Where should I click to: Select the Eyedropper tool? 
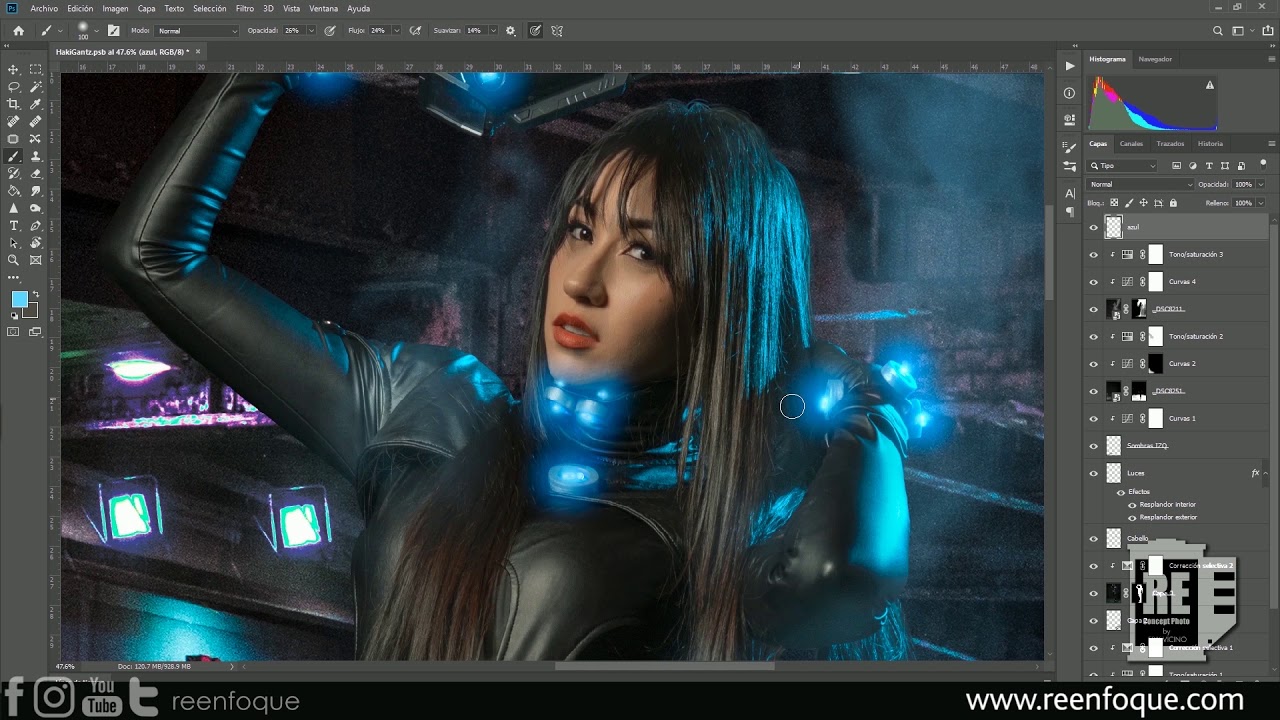tap(36, 104)
